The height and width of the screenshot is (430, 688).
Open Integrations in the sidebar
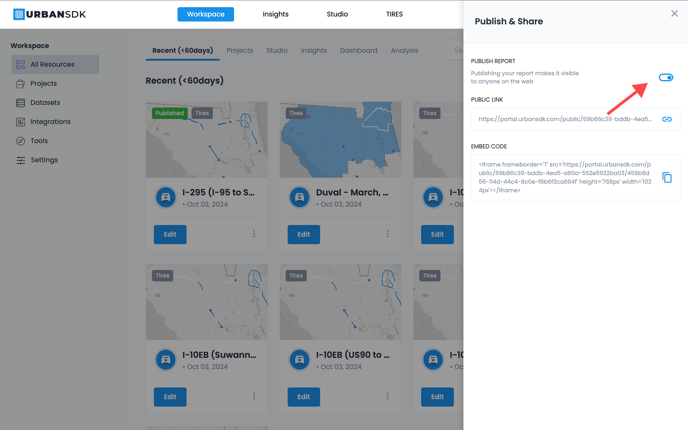point(50,122)
